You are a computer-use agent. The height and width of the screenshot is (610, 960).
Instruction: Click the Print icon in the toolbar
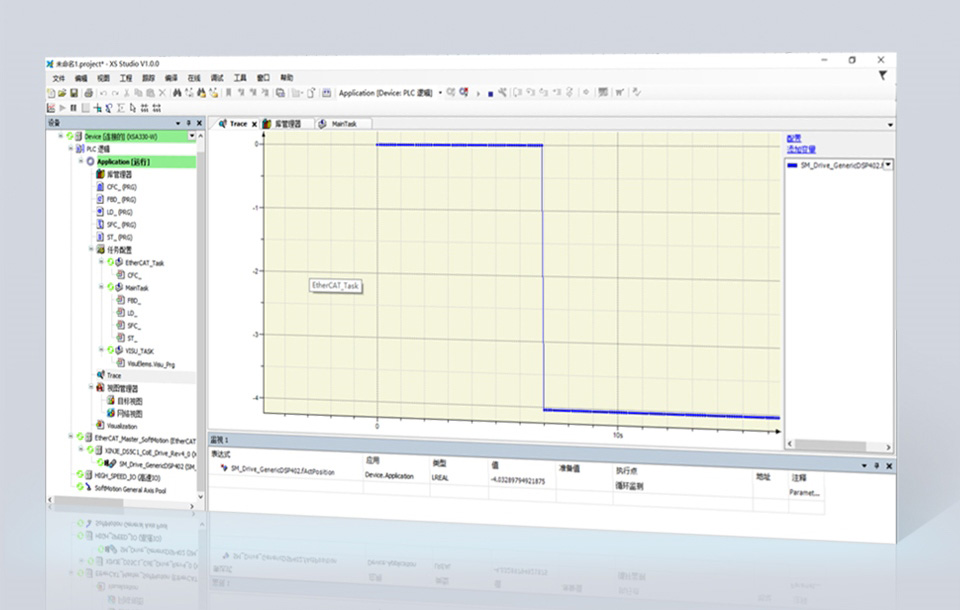tap(89, 92)
